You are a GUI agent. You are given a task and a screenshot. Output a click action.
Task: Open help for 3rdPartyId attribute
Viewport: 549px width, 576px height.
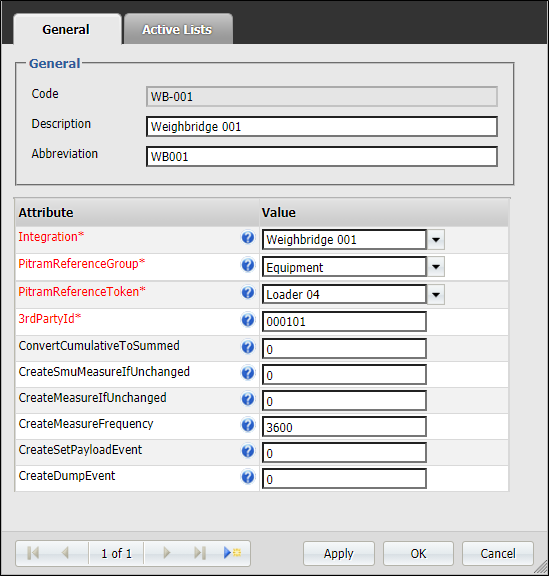tap(248, 320)
